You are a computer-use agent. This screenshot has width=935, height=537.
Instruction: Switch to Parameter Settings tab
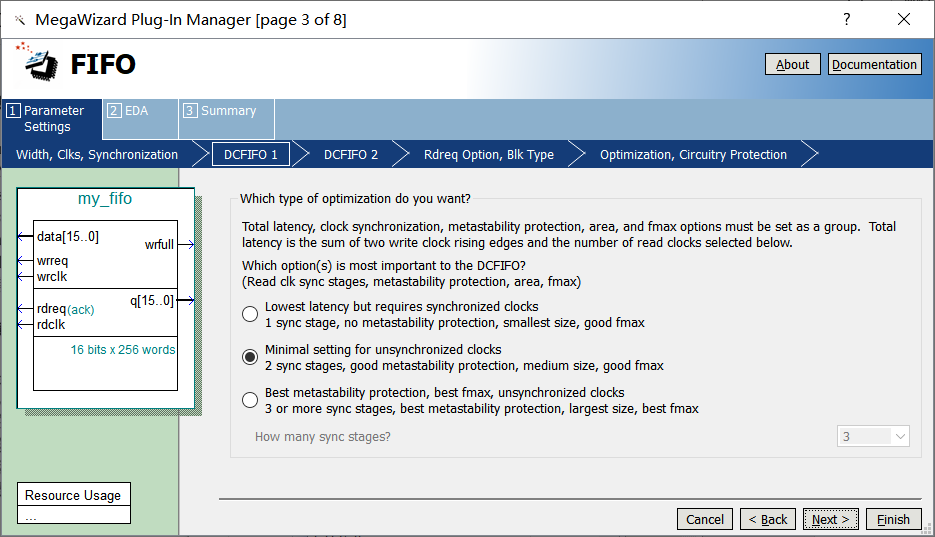[x=52, y=119]
